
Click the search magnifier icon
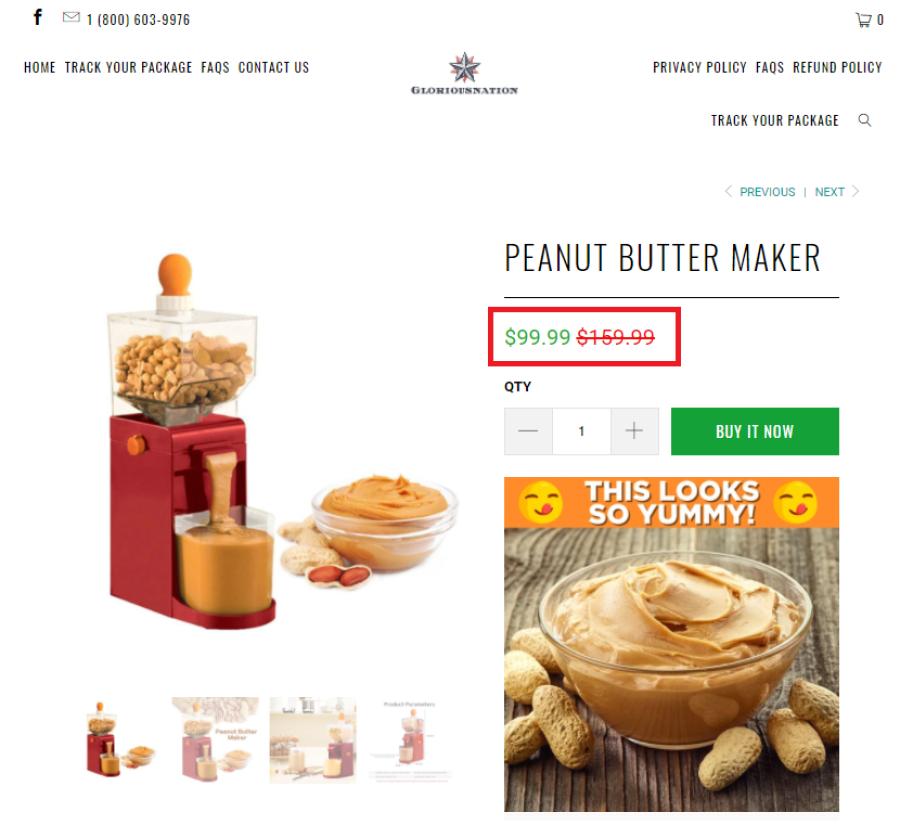(x=864, y=120)
